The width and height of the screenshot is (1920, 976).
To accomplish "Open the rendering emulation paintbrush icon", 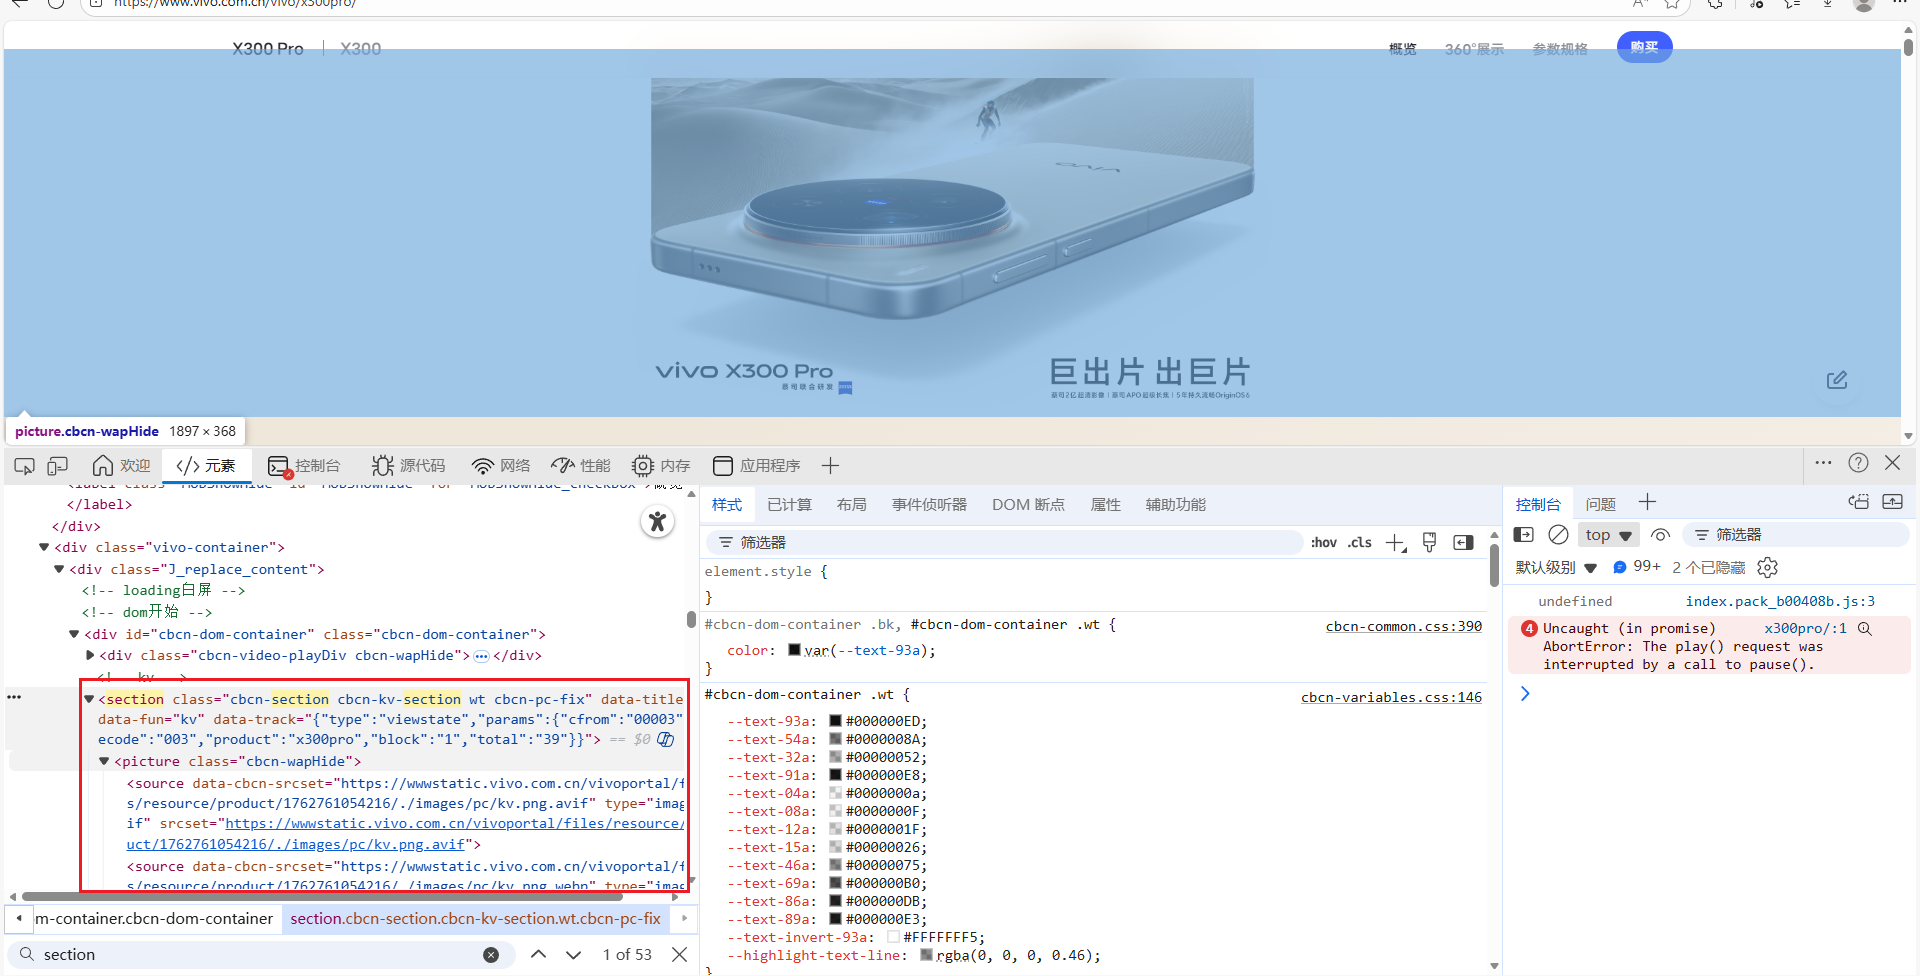I will 1430,542.
